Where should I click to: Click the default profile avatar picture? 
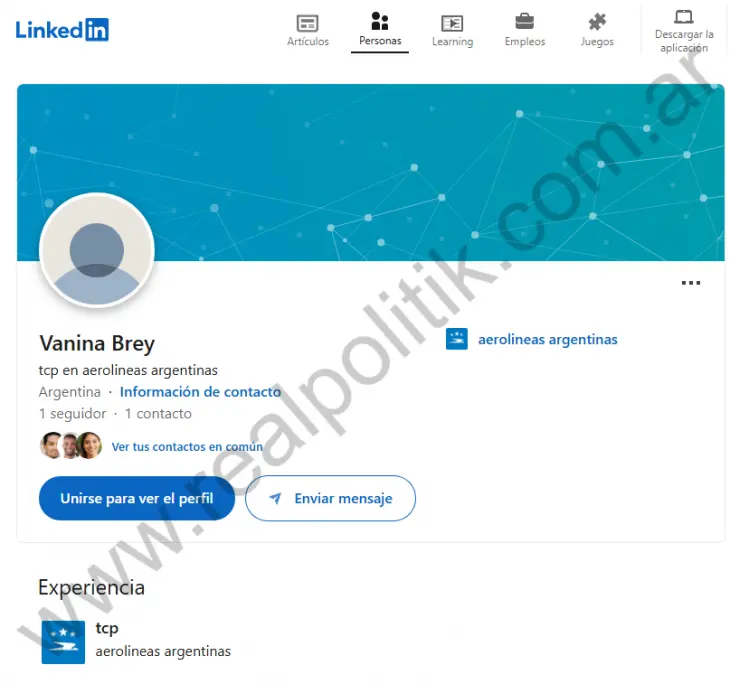97,251
